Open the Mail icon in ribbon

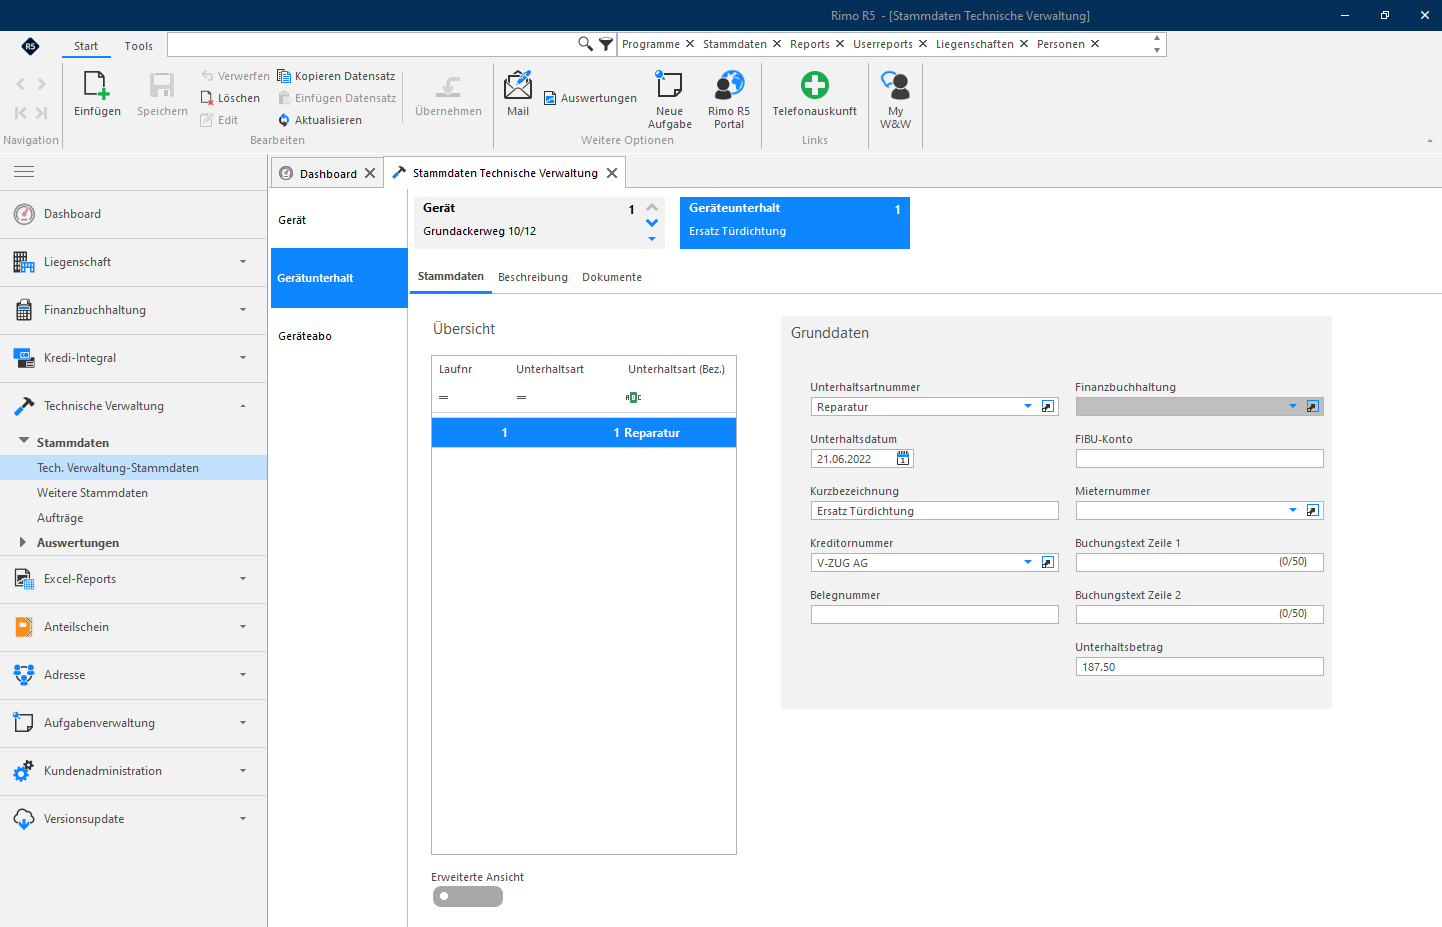518,85
